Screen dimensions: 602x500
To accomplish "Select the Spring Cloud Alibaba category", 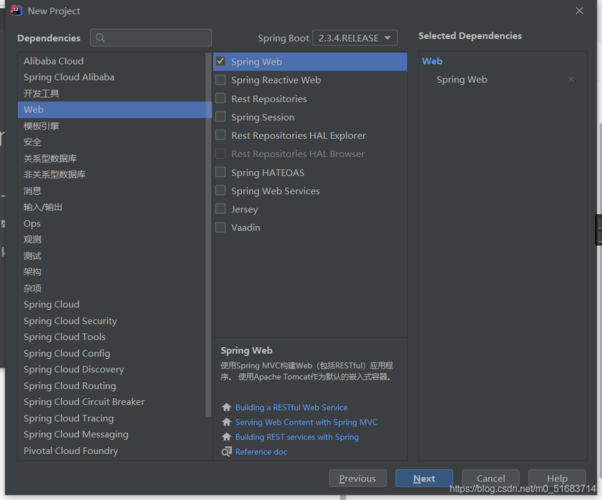I will (x=69, y=77).
